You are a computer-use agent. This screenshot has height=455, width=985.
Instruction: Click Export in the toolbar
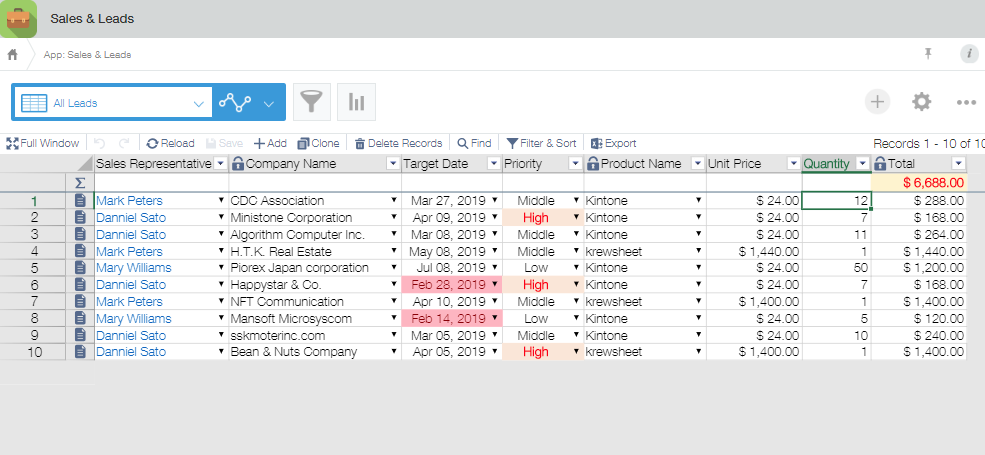click(613, 143)
